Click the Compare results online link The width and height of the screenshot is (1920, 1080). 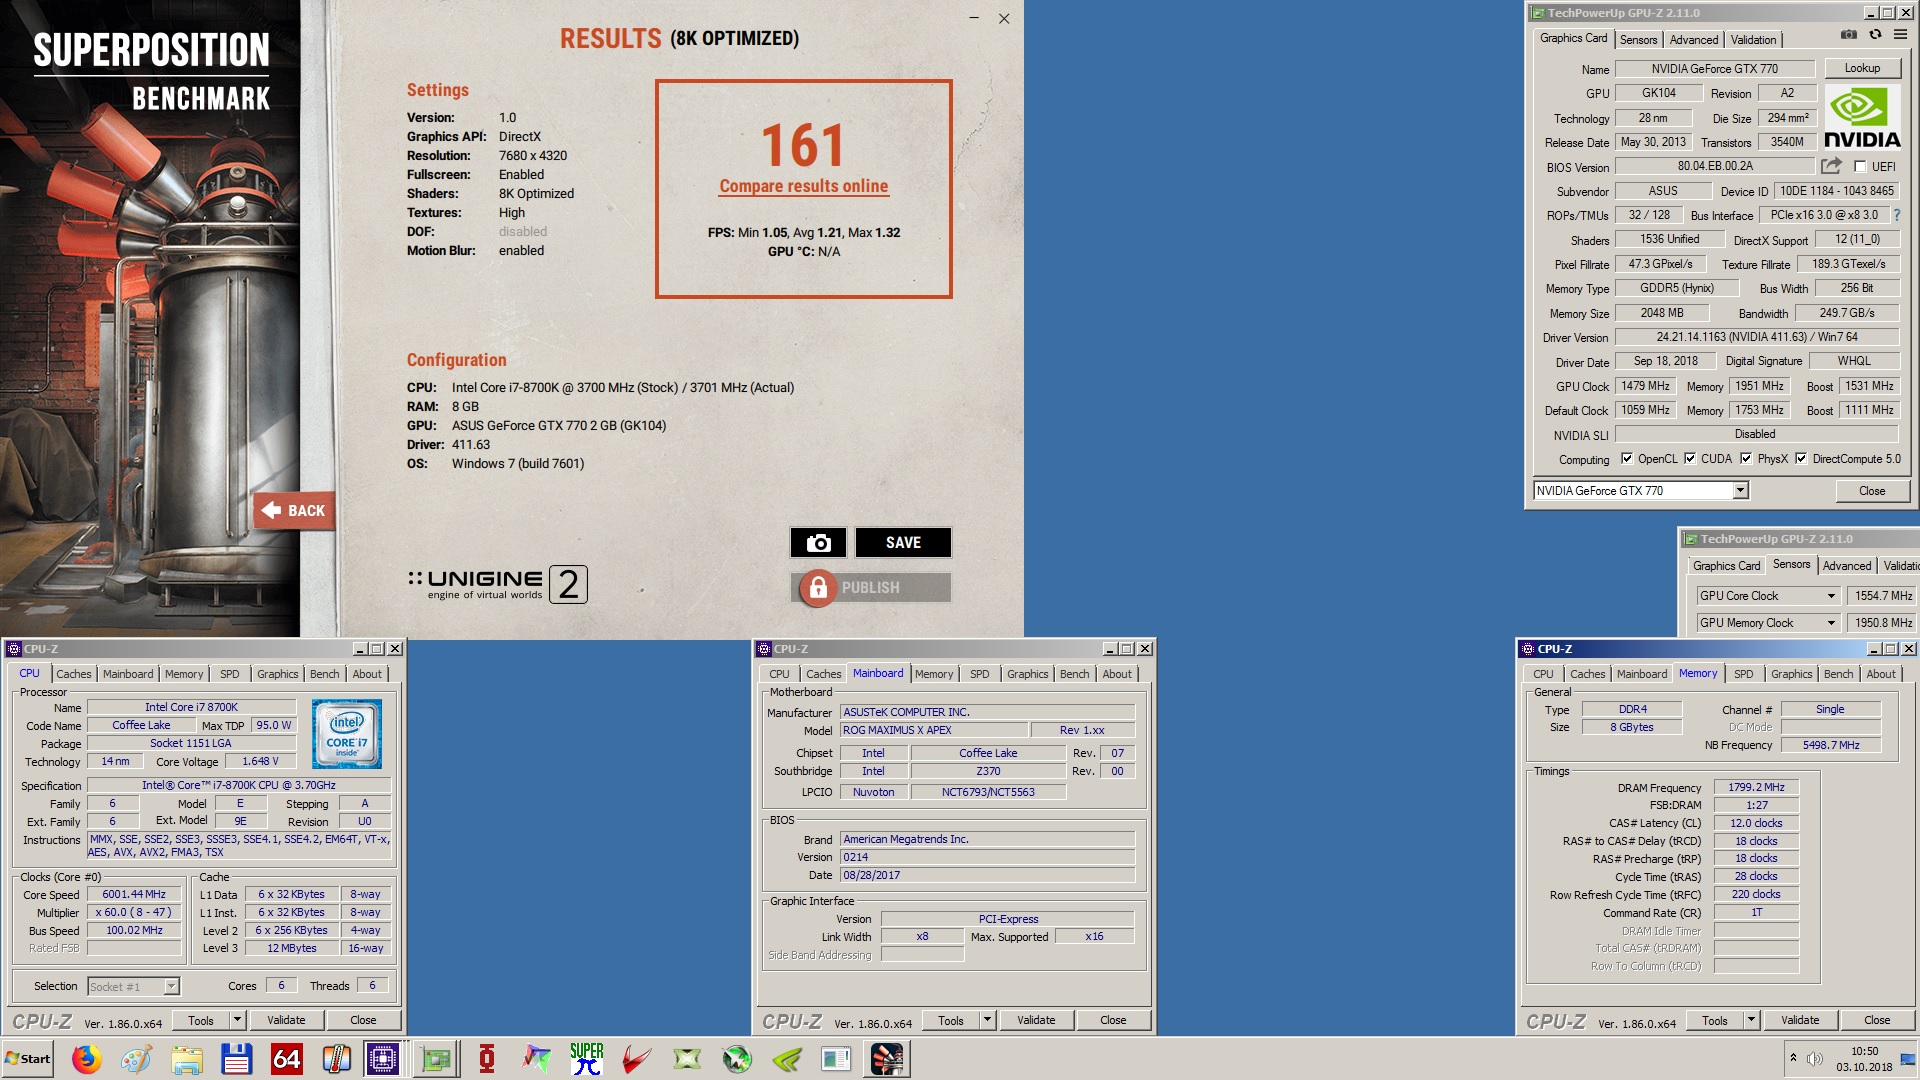point(804,186)
